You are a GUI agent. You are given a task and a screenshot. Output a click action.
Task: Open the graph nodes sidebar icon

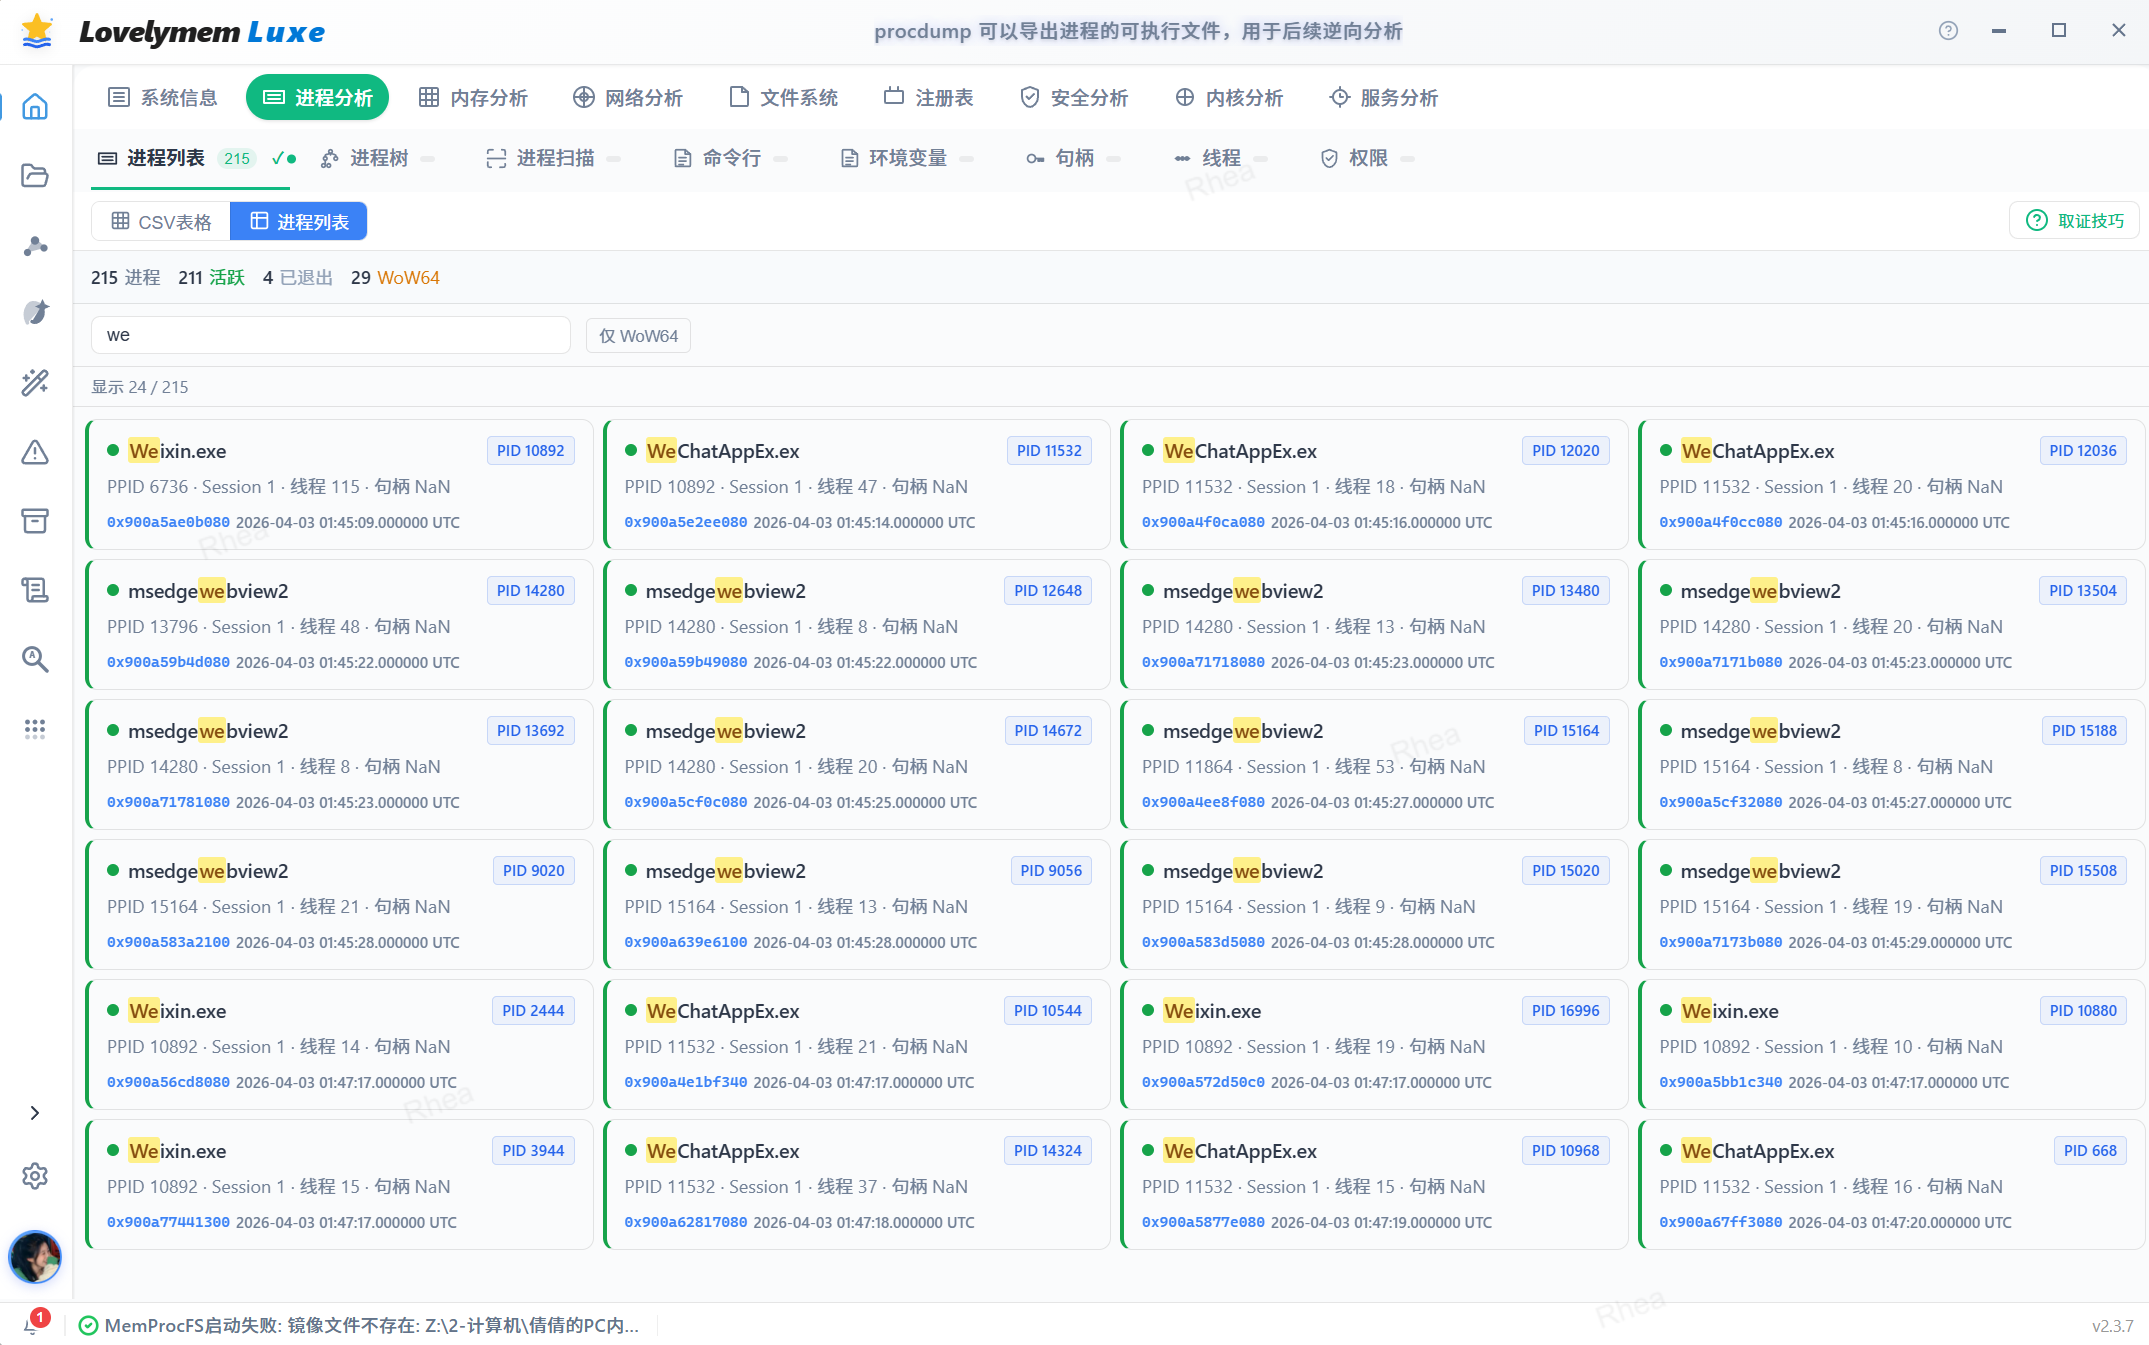point(35,245)
